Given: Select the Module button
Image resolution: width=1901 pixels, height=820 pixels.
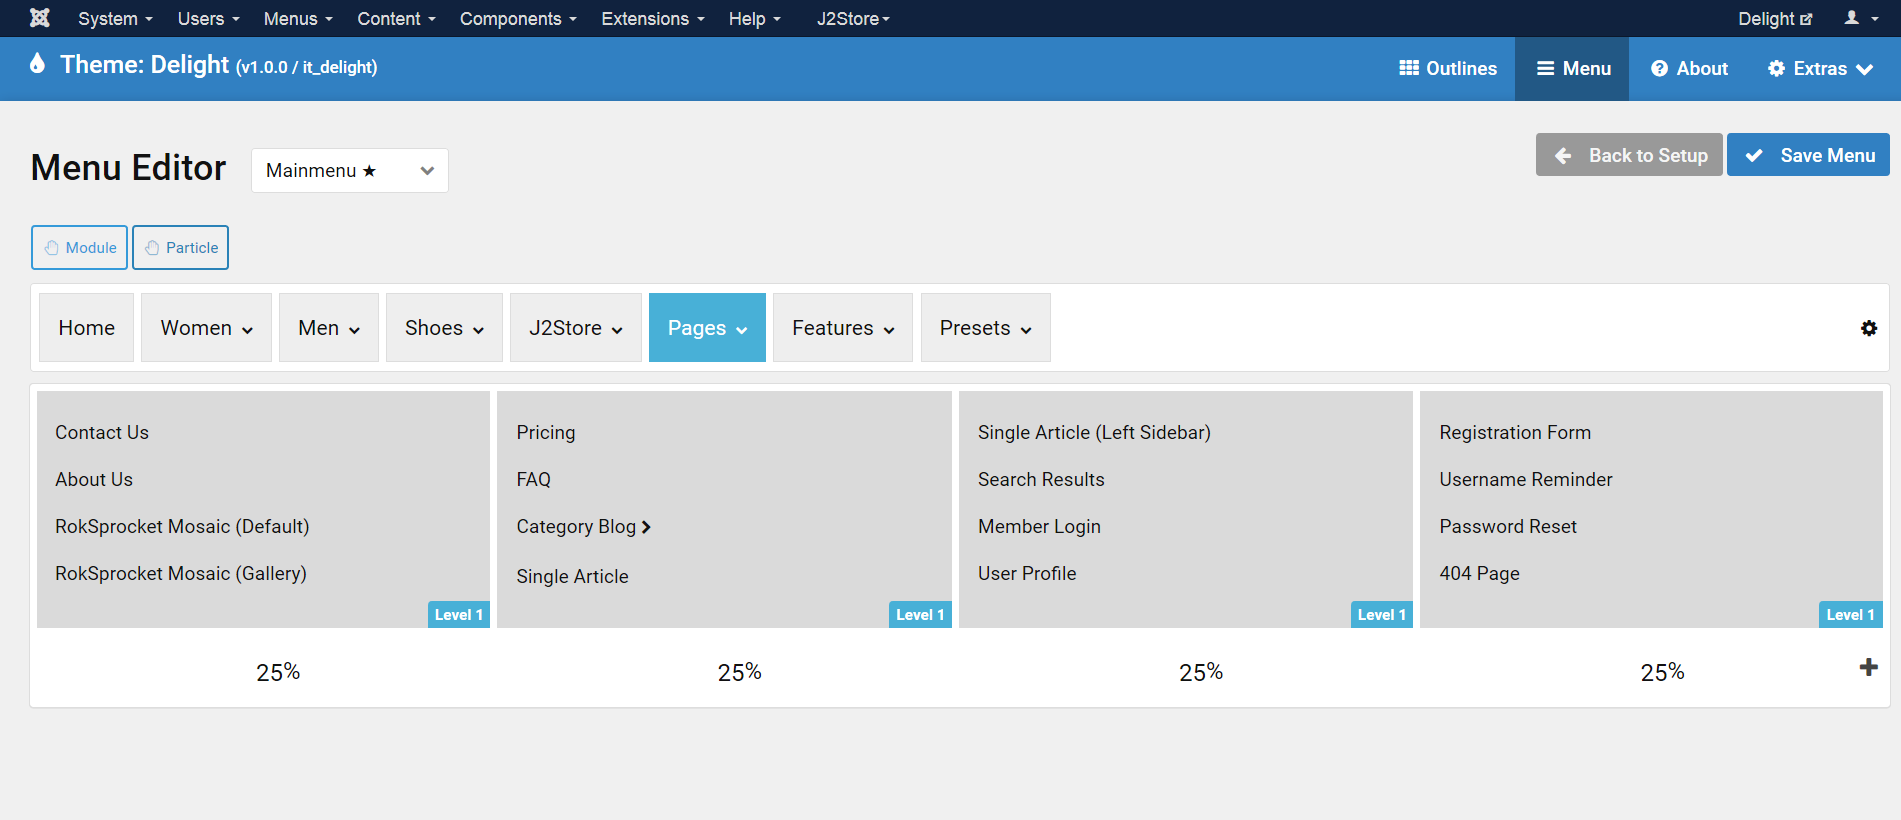Looking at the screenshot, I should (80, 248).
